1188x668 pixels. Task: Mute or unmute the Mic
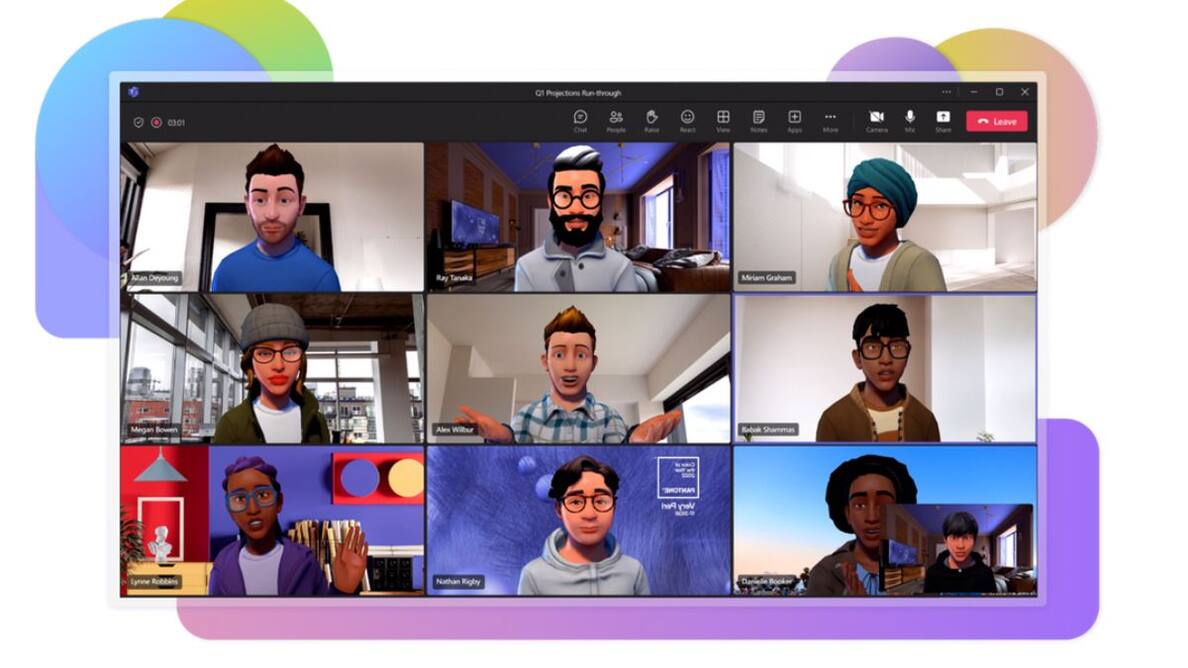click(x=910, y=120)
